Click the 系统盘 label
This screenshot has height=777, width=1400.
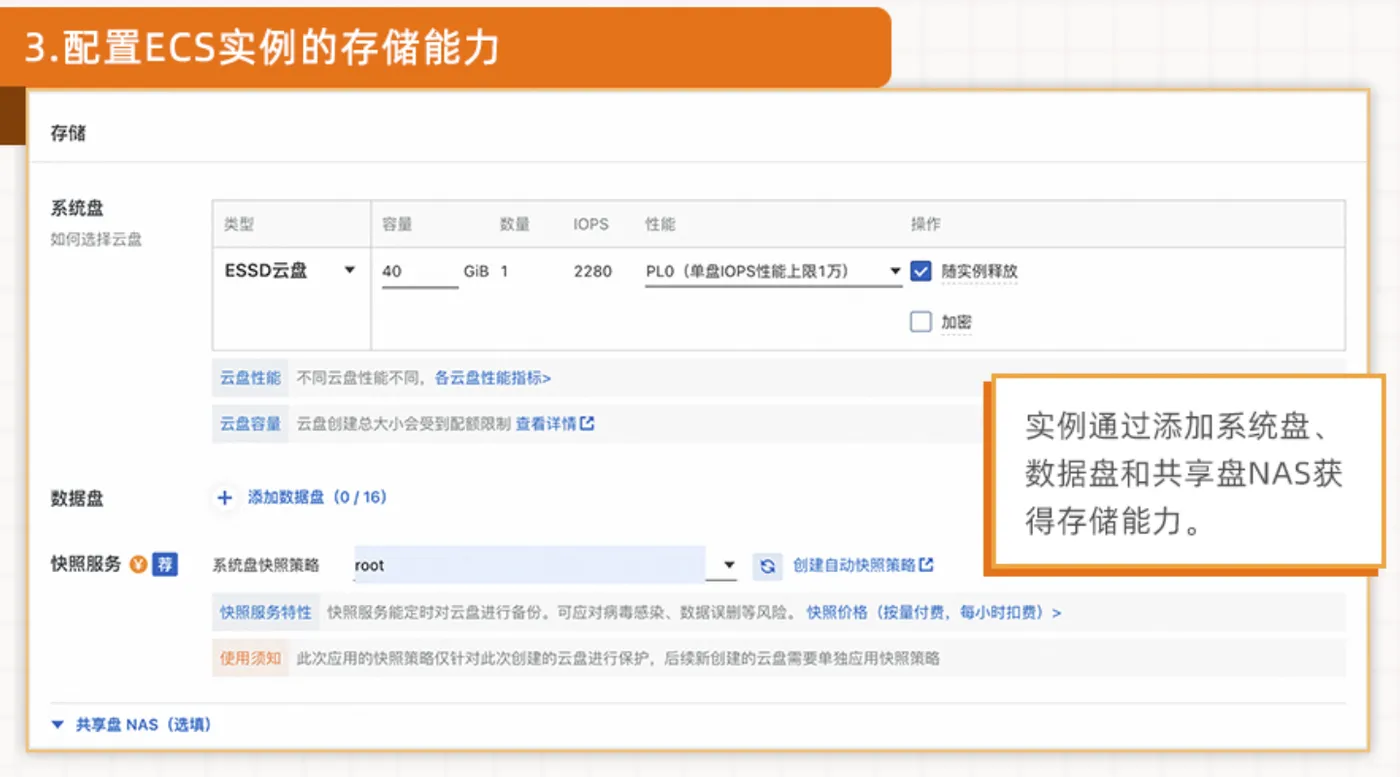(x=77, y=208)
